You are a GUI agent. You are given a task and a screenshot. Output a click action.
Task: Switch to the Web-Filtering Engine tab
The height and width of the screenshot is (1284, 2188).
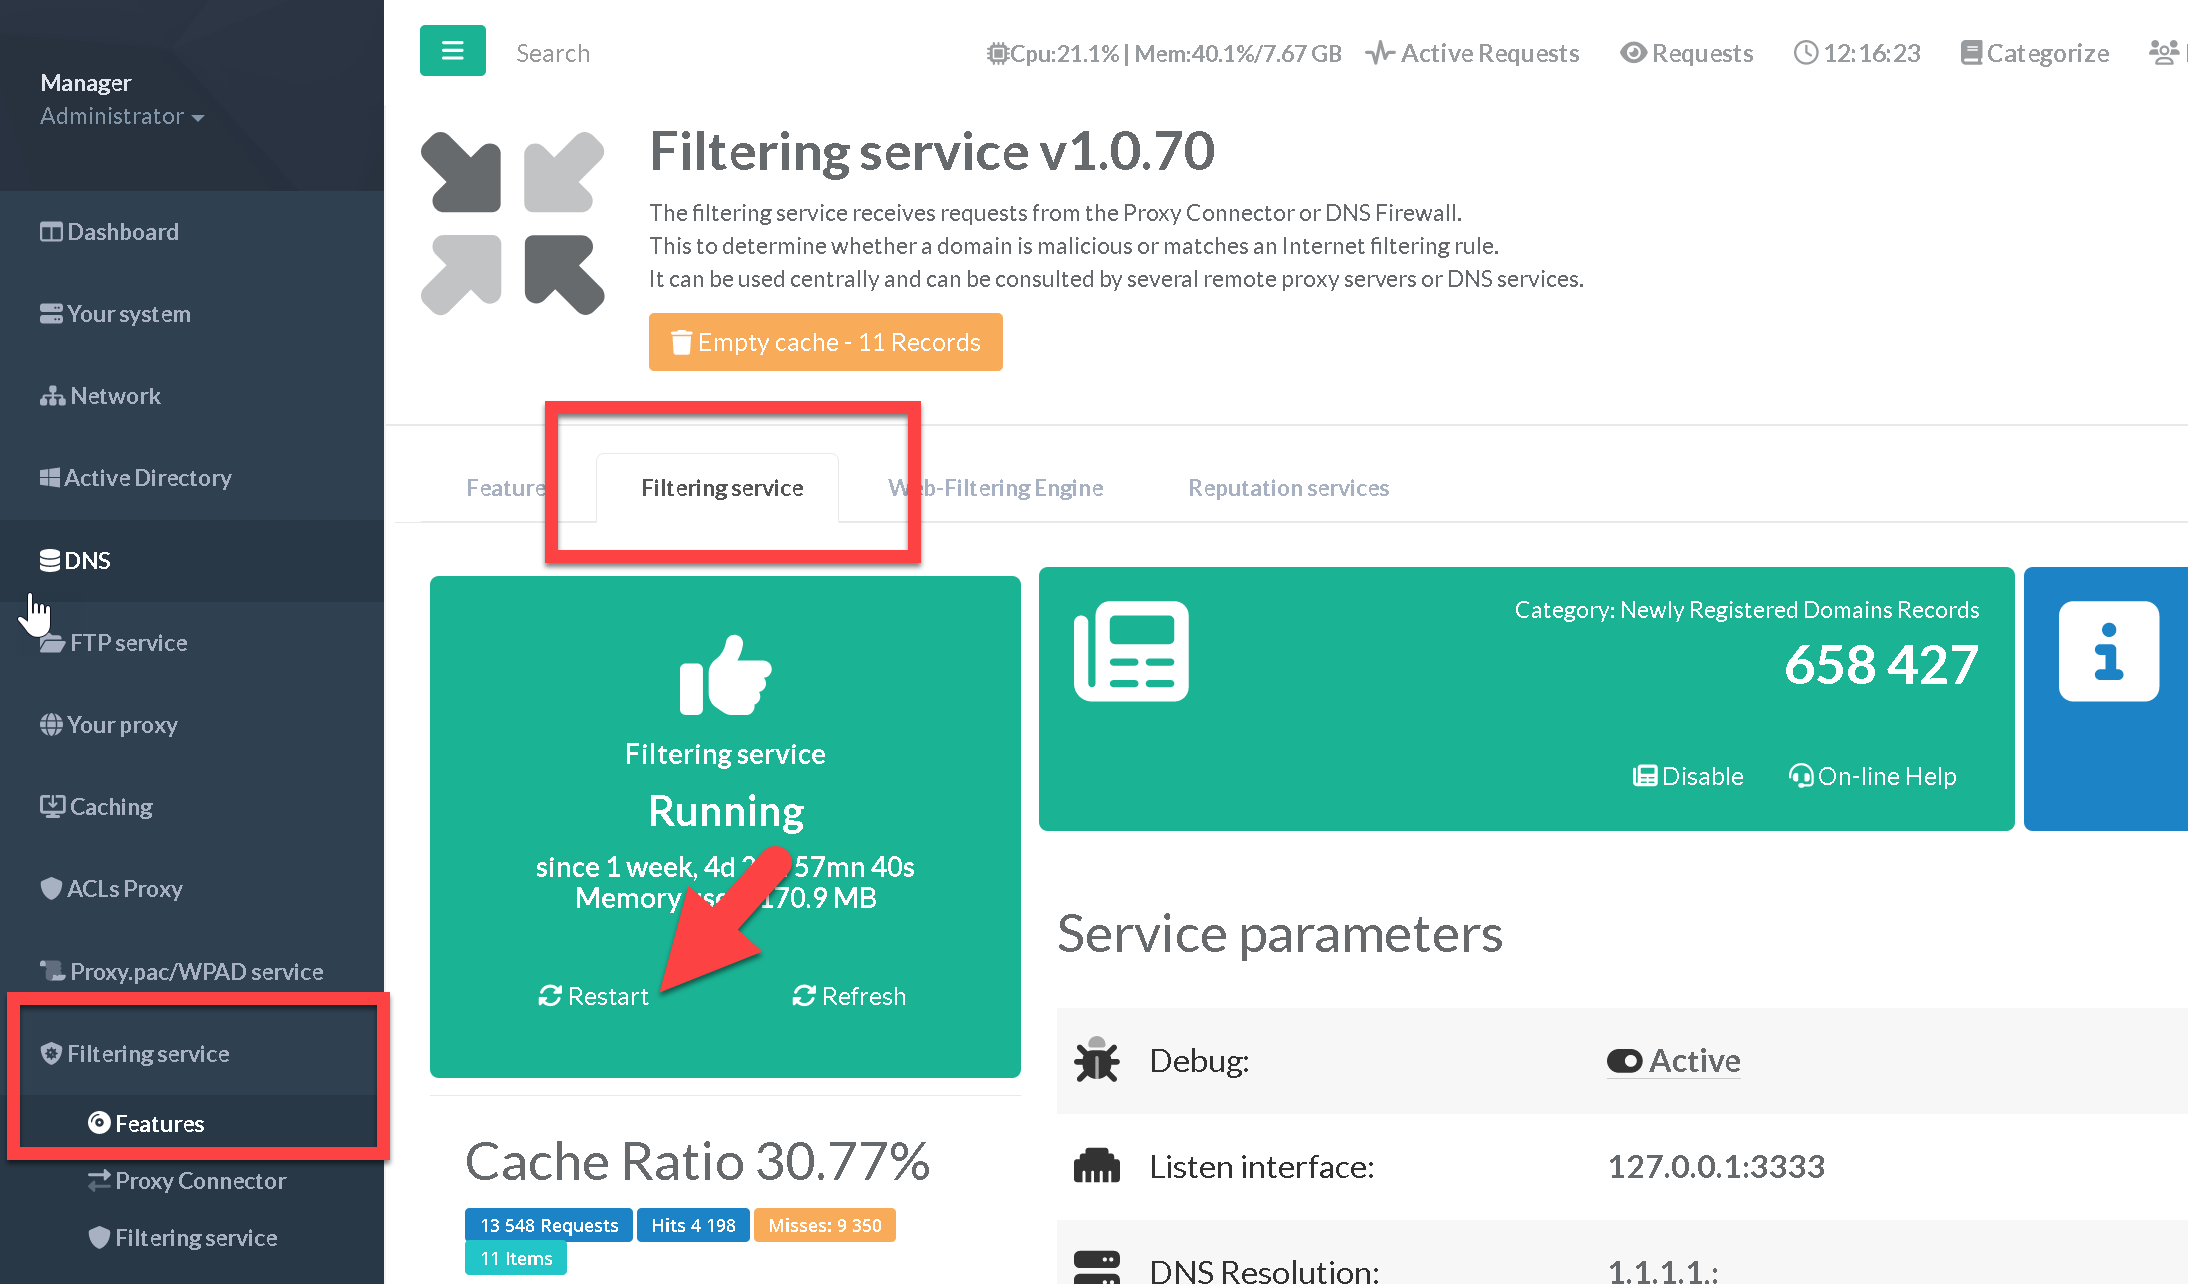pyautogui.click(x=996, y=488)
